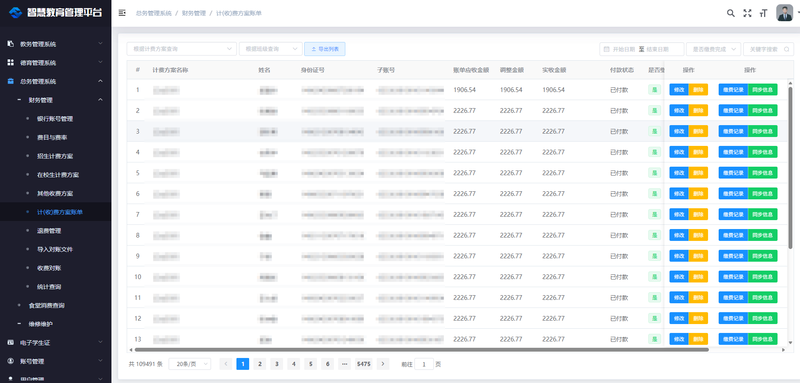Toggle fullscreen mode icon in header
The height and width of the screenshot is (383, 800).
747,13
